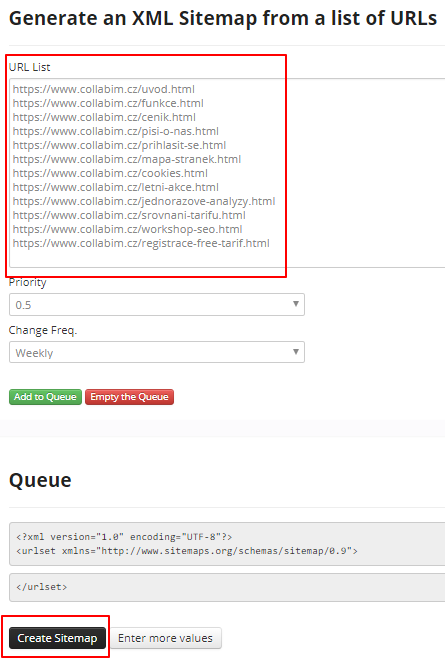Click the srovnani-tarifu.html URL line
The height and width of the screenshot is (660, 445).
[x=129, y=215]
